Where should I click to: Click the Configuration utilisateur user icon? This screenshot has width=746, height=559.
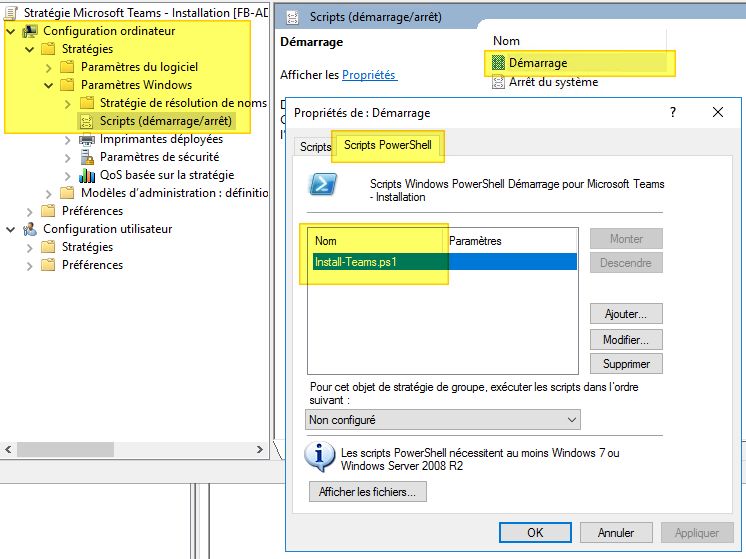29,229
